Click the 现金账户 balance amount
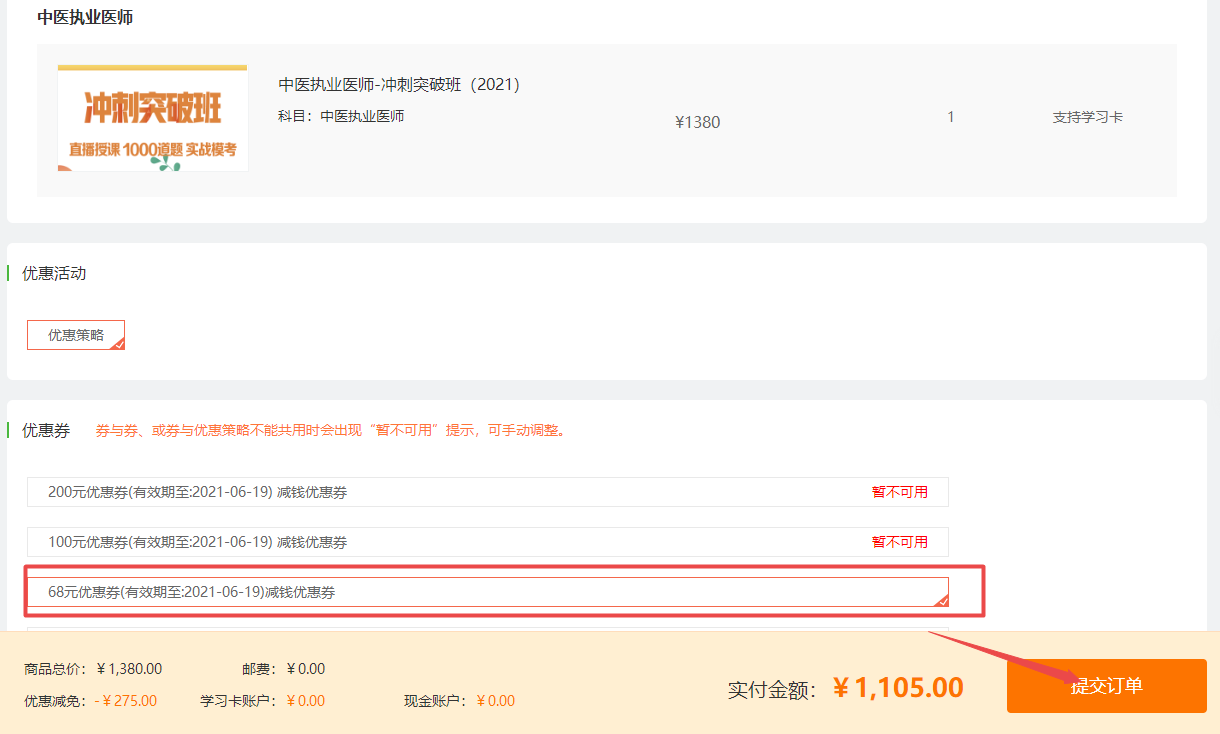This screenshot has height=734, width=1220. pos(495,701)
